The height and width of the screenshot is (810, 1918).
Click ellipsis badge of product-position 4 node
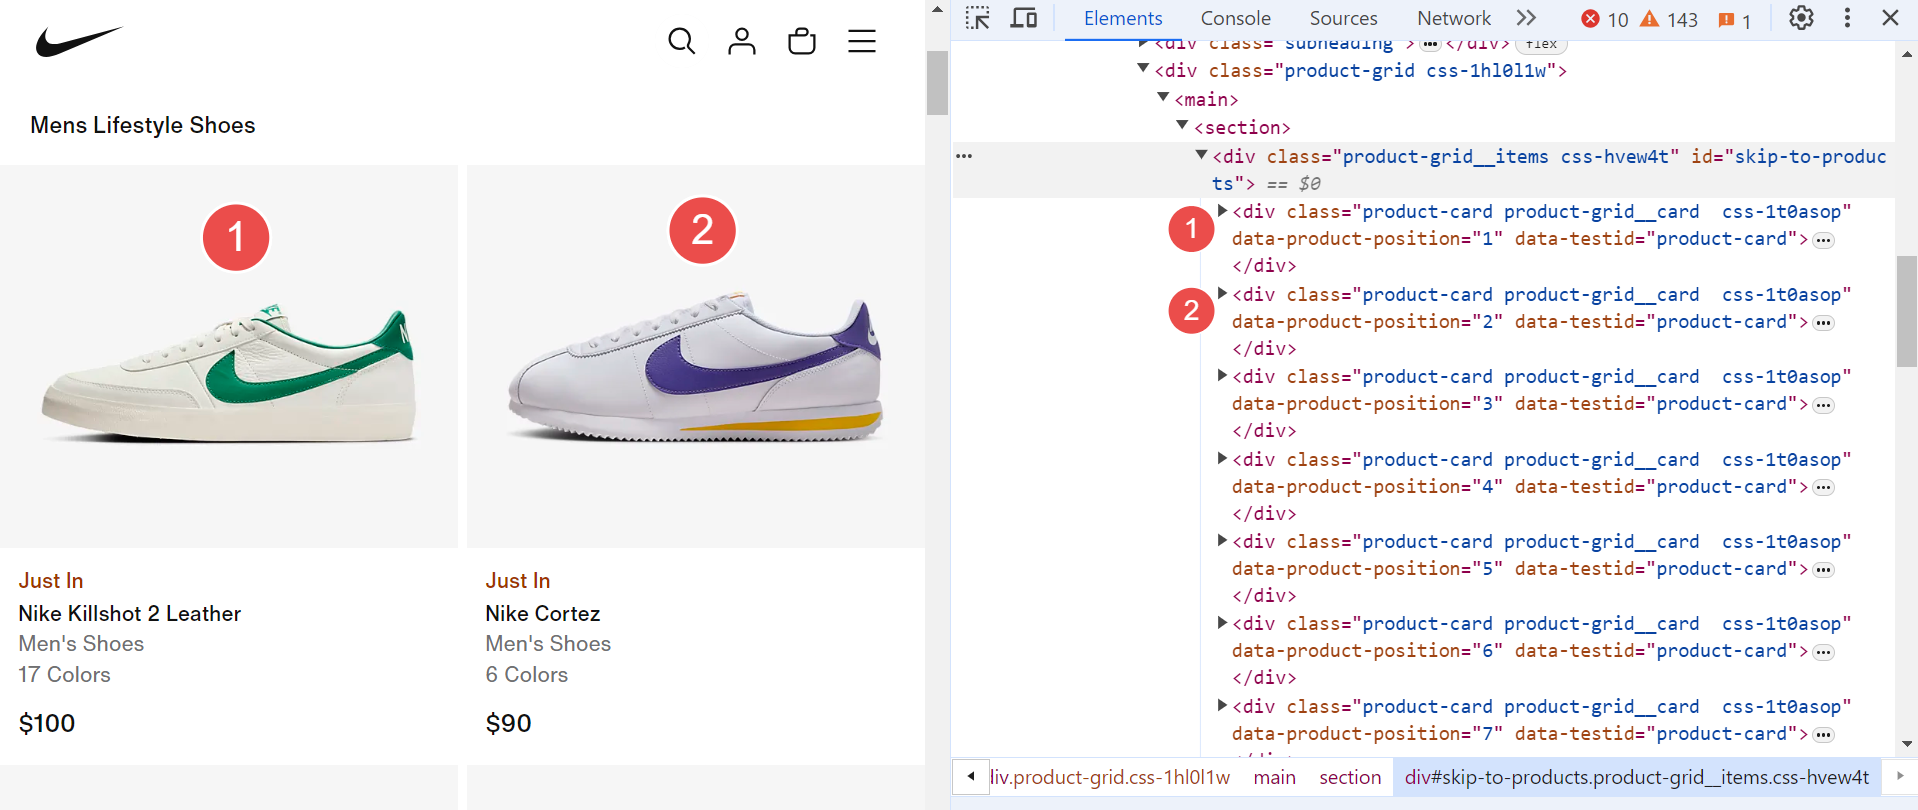point(1824,488)
